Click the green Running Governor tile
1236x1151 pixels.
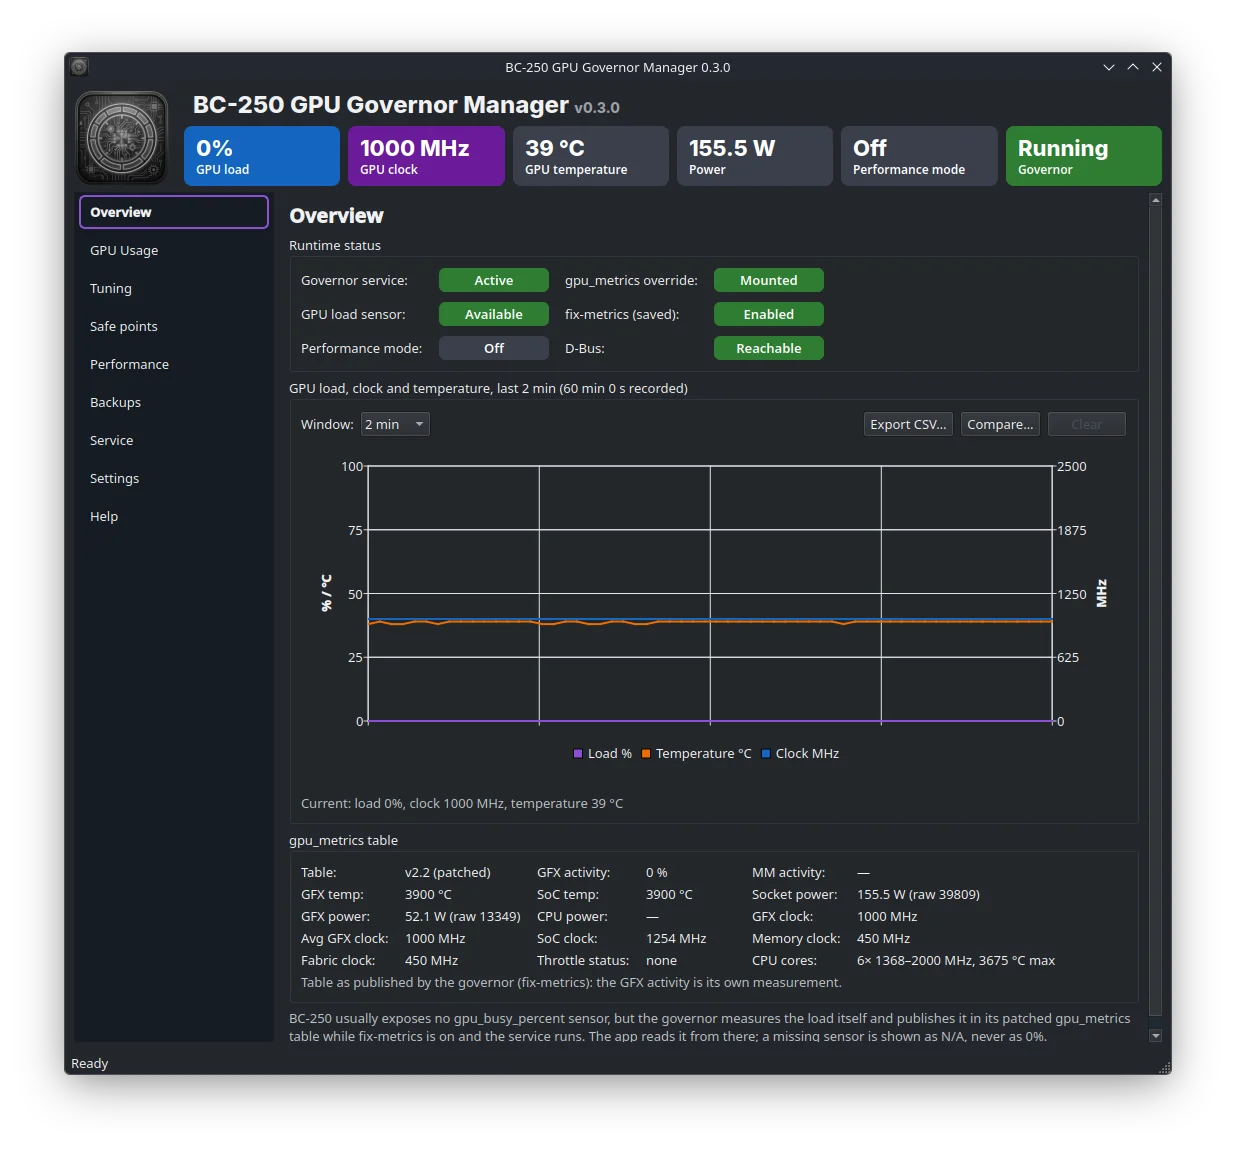[1084, 156]
